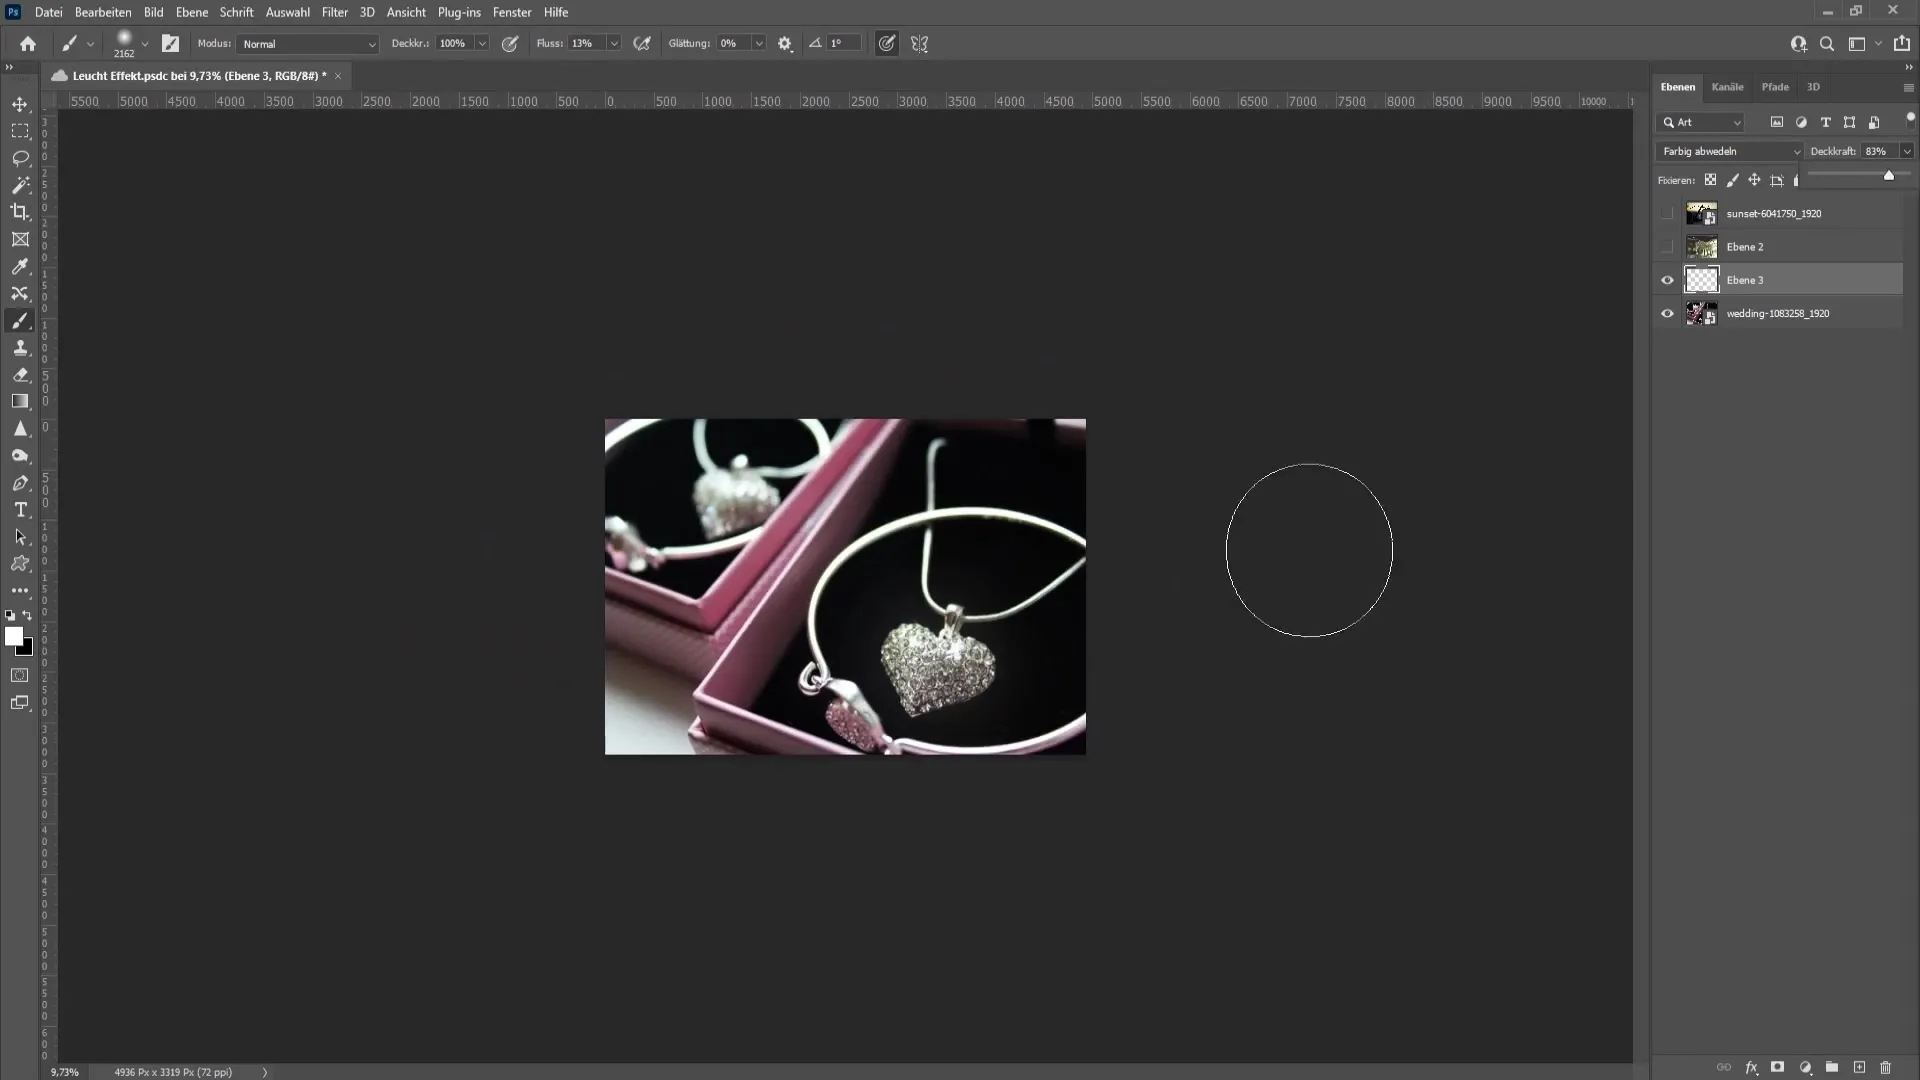Select the Lasso tool

[x=20, y=157]
